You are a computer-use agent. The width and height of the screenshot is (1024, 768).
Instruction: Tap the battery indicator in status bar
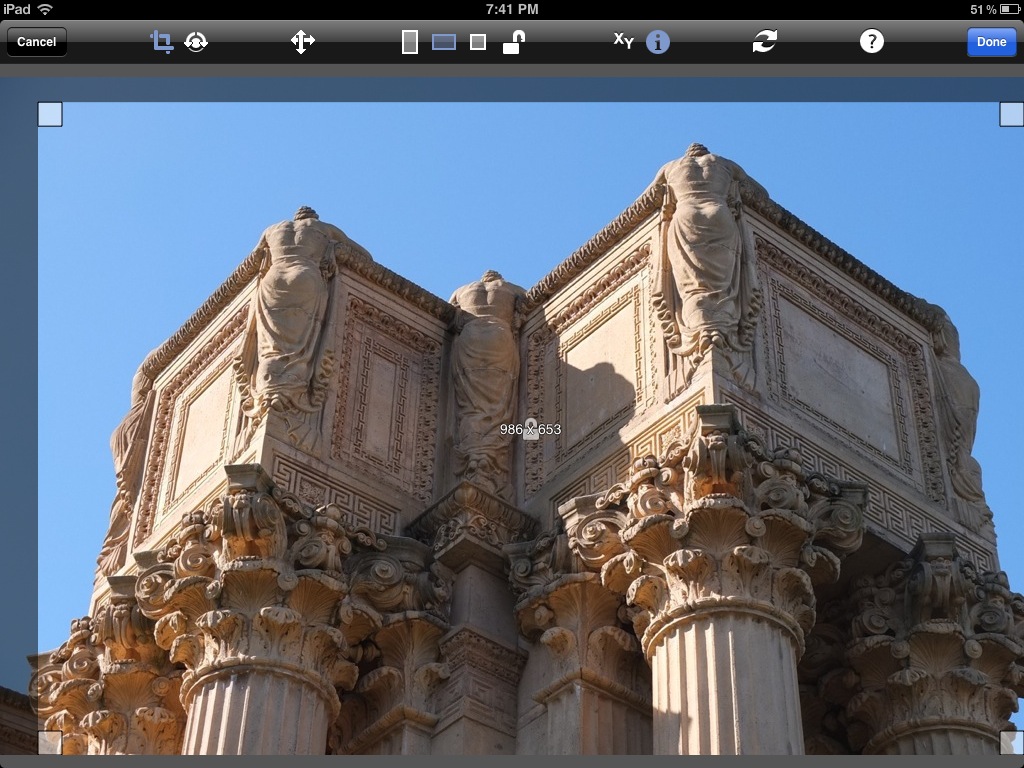pos(1008,9)
